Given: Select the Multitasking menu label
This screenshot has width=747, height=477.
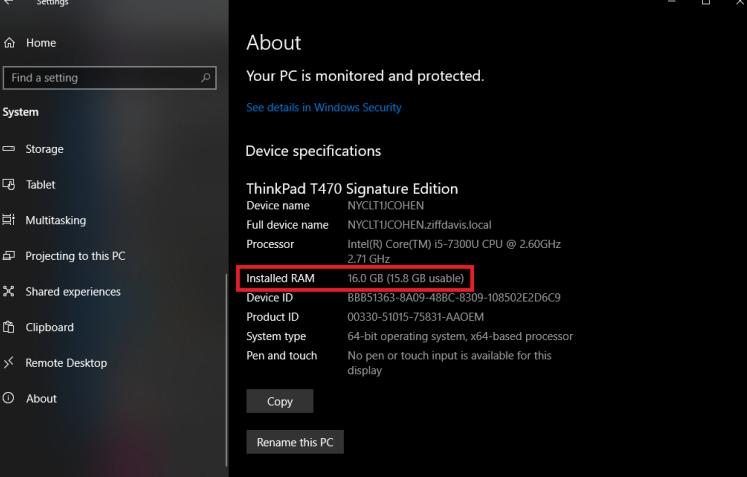Looking at the screenshot, I should click(56, 220).
